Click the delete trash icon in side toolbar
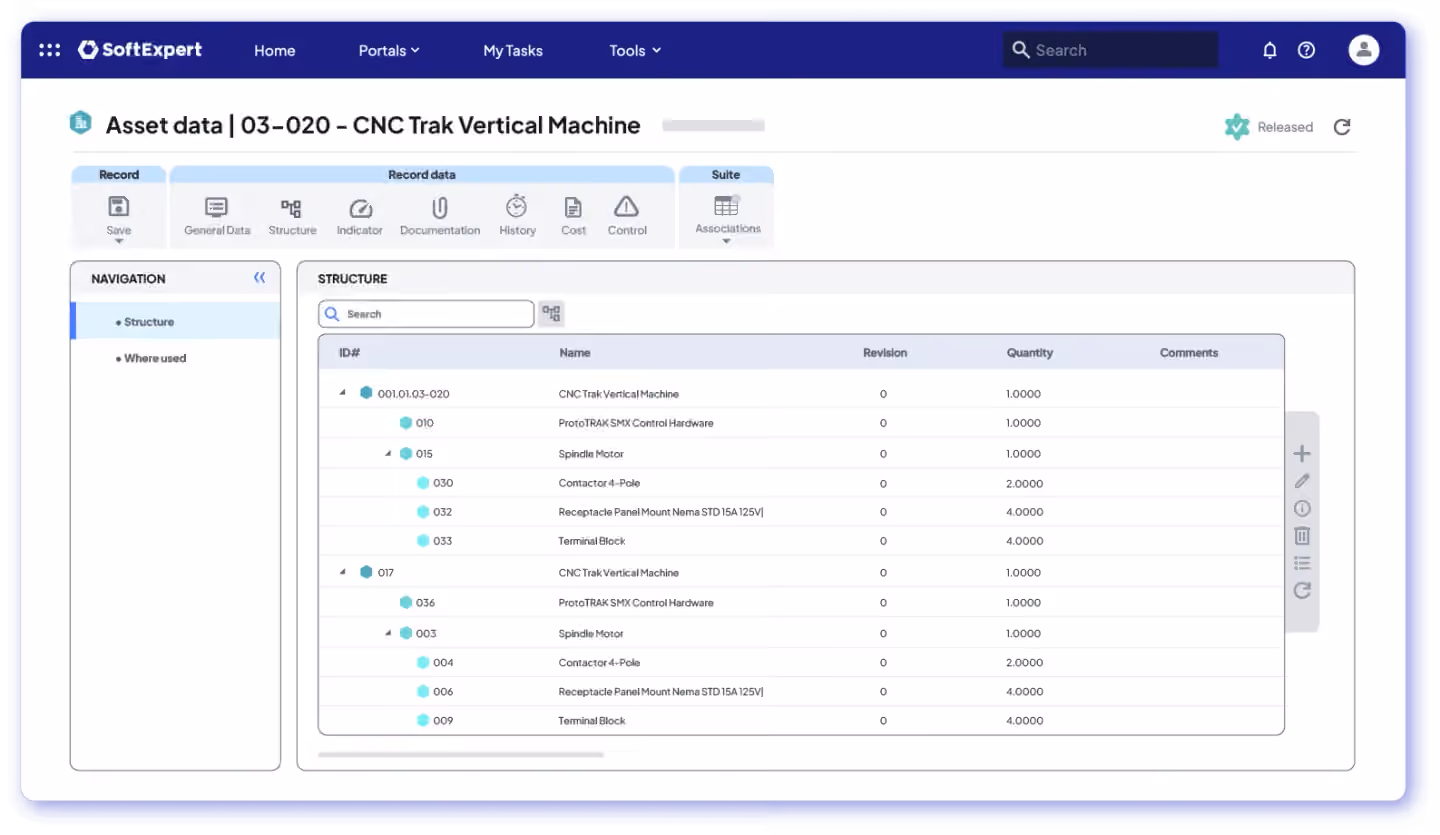The image size is (1440, 835). pyautogui.click(x=1302, y=535)
